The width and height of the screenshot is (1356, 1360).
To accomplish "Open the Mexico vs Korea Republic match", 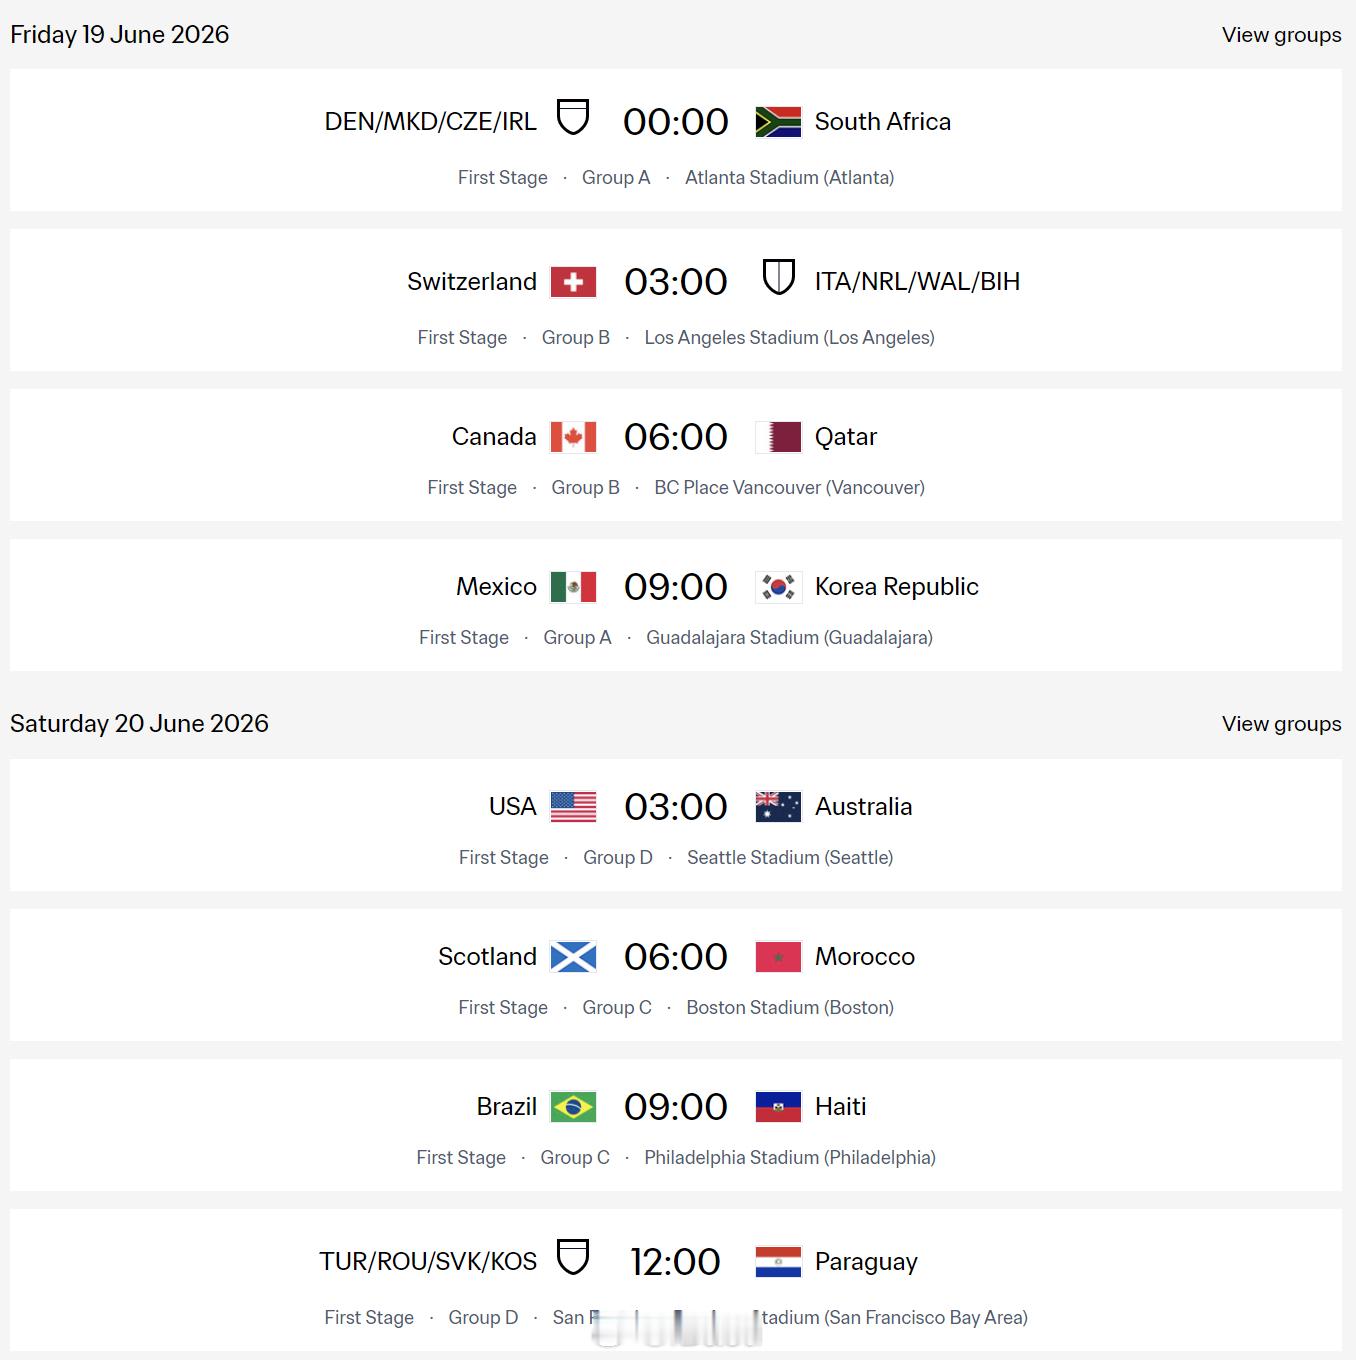I will click(x=676, y=605).
